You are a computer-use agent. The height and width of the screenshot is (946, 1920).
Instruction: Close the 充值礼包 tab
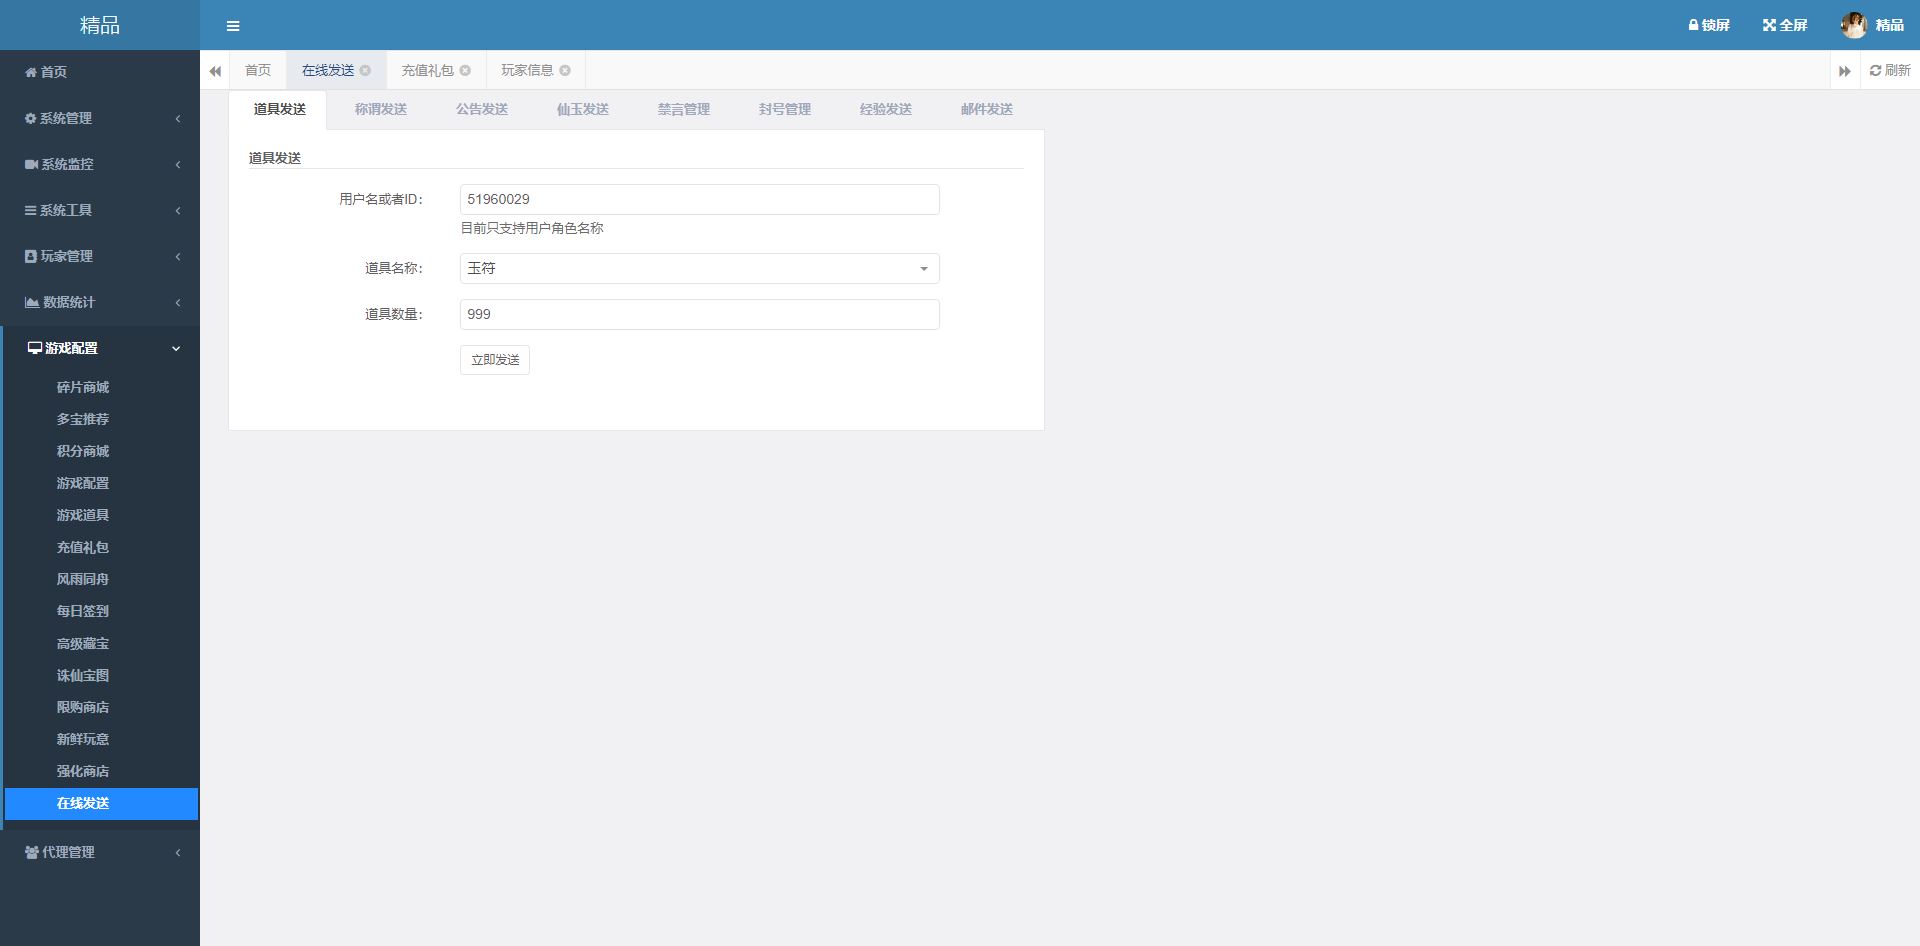point(465,70)
